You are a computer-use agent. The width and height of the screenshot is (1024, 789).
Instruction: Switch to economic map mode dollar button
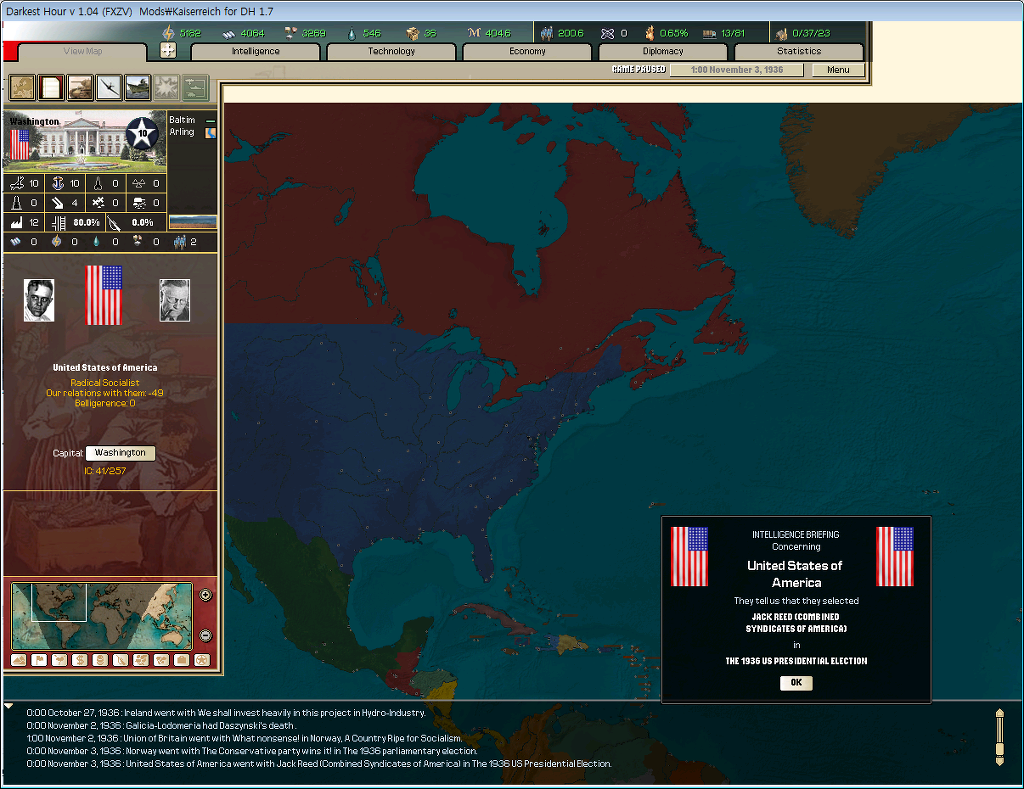(80, 660)
